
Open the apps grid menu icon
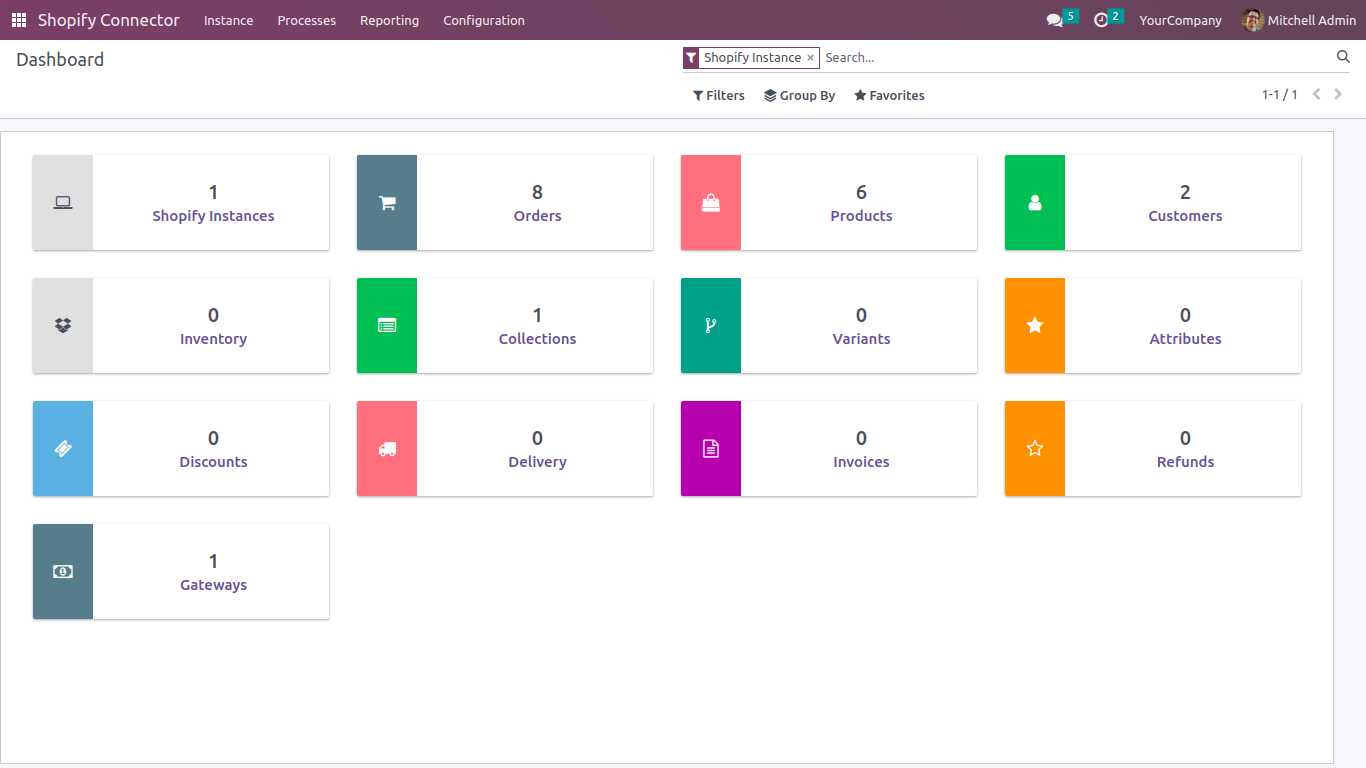pyautogui.click(x=19, y=20)
